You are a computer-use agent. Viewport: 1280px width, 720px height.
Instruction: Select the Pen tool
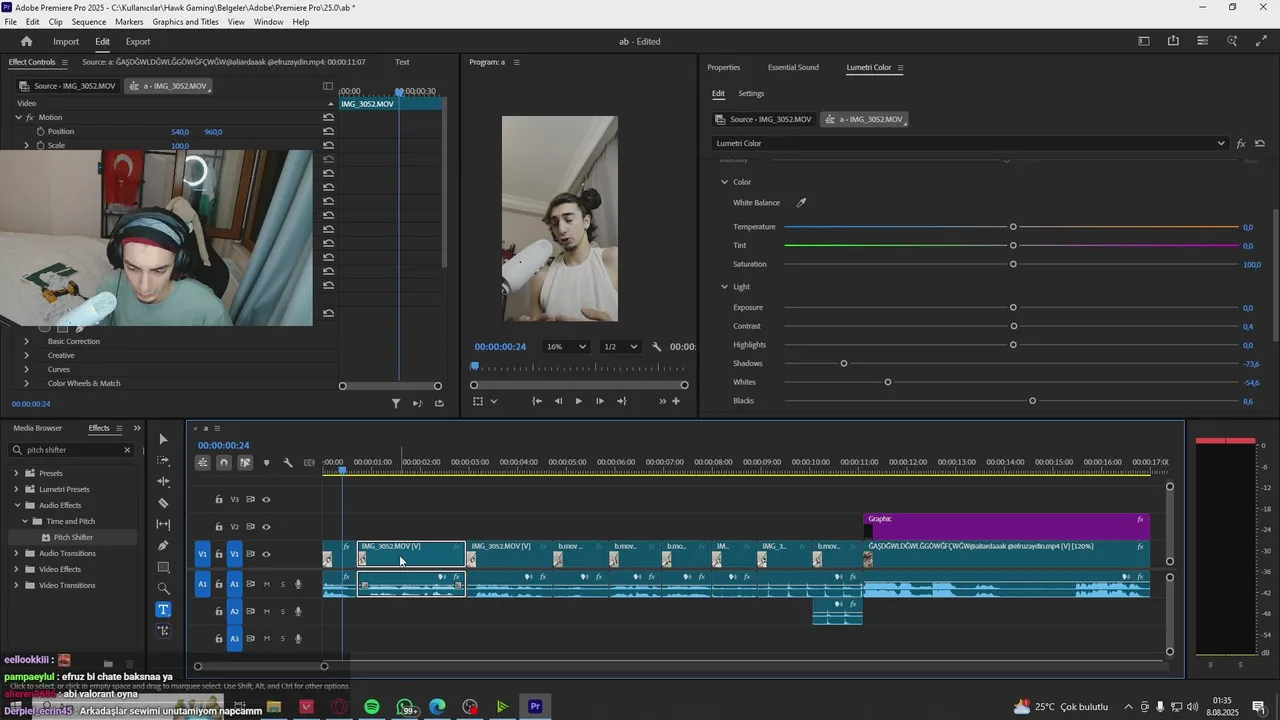click(163, 546)
